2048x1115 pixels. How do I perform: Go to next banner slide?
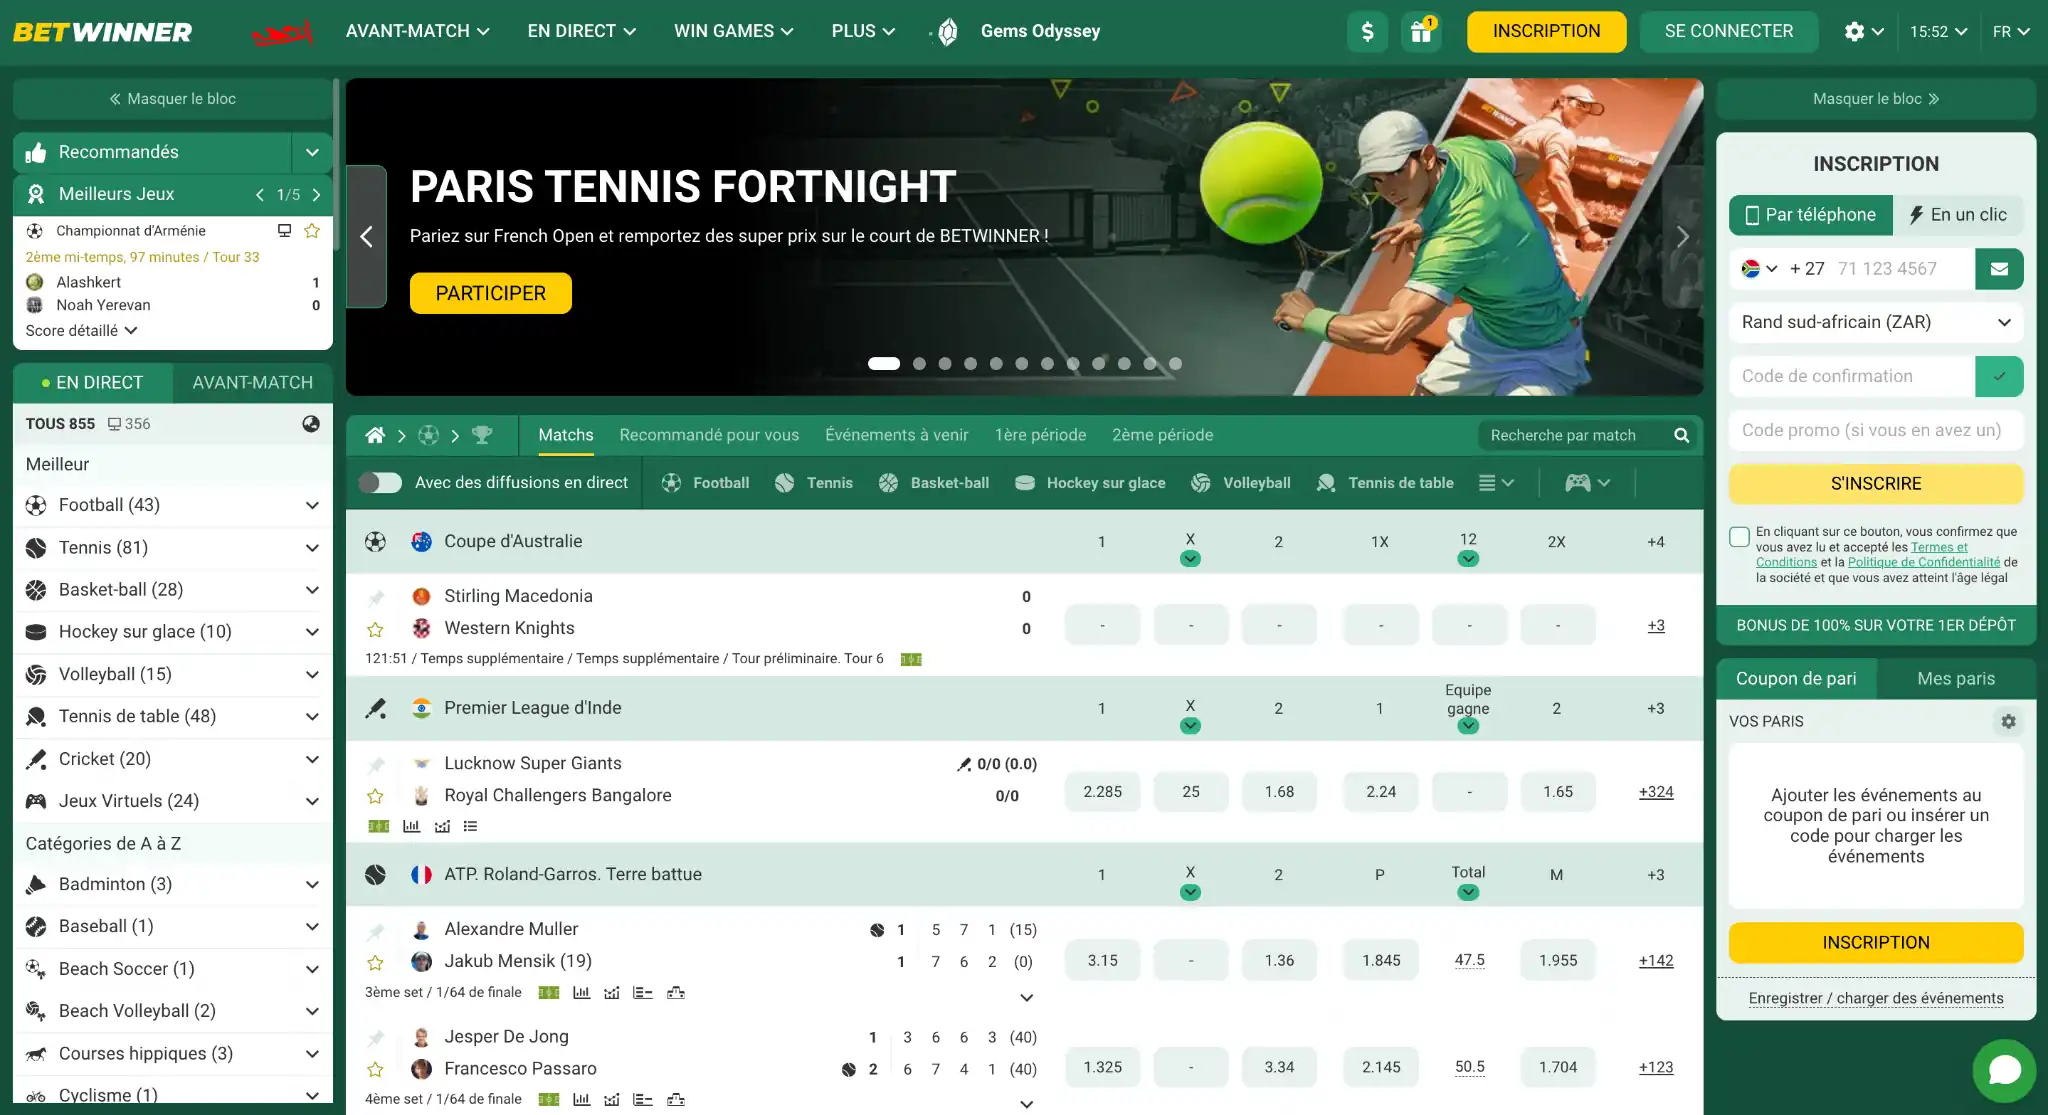pos(1682,237)
